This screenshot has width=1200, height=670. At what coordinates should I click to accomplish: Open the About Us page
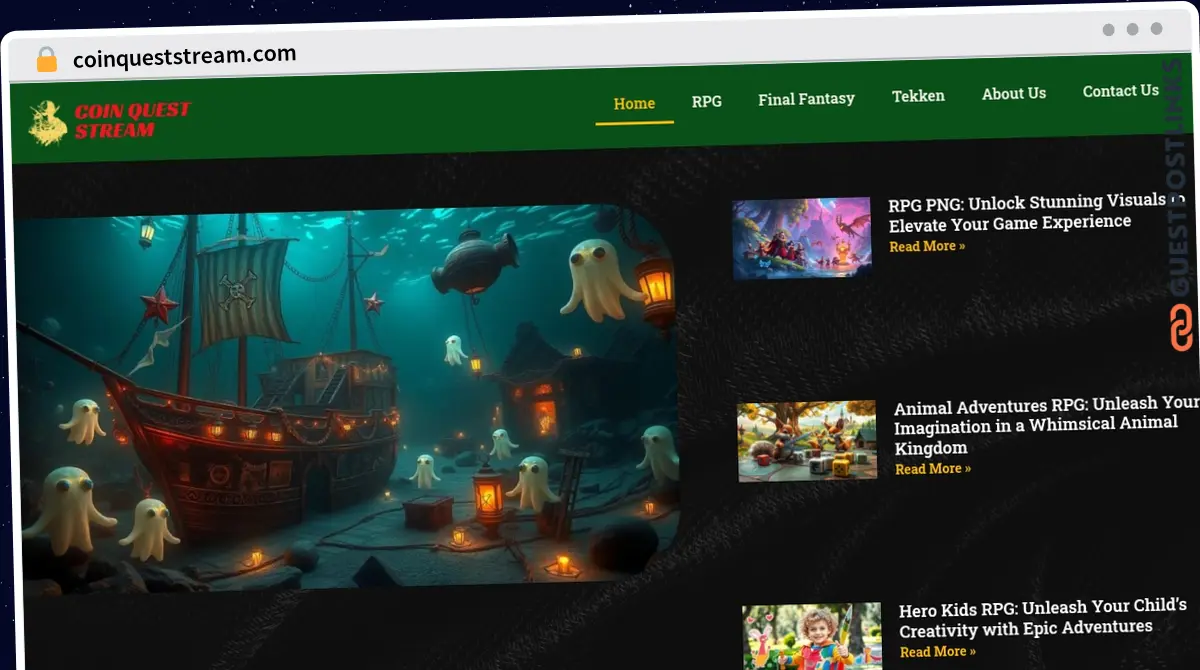[x=1014, y=93]
